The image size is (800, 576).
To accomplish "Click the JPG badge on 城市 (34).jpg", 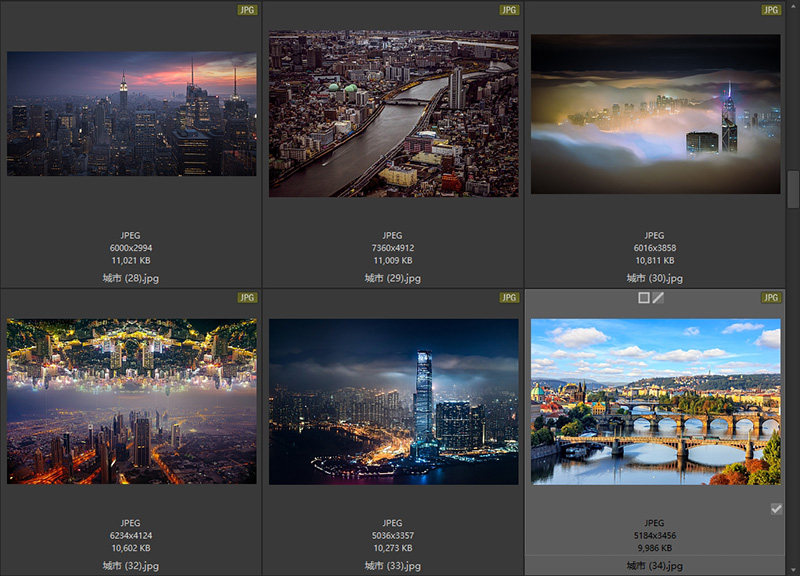I will (x=771, y=298).
